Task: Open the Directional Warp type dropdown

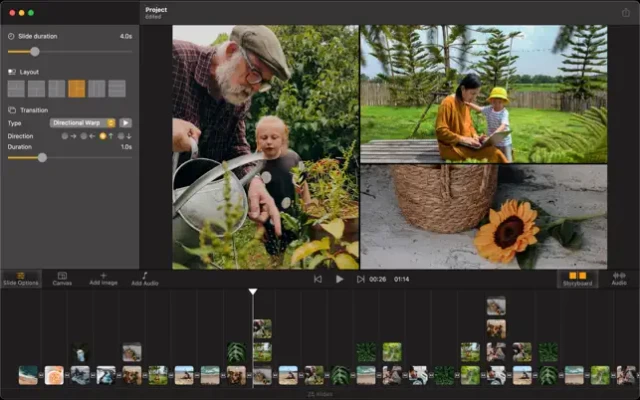Action: 83,123
